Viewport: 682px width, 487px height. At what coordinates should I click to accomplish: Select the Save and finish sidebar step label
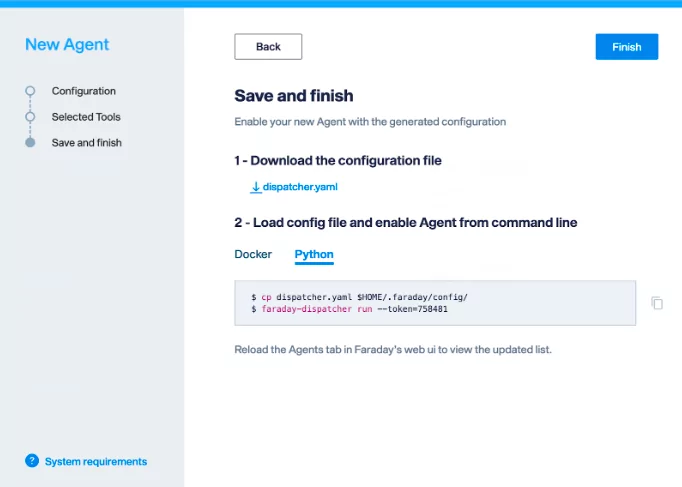pos(87,143)
